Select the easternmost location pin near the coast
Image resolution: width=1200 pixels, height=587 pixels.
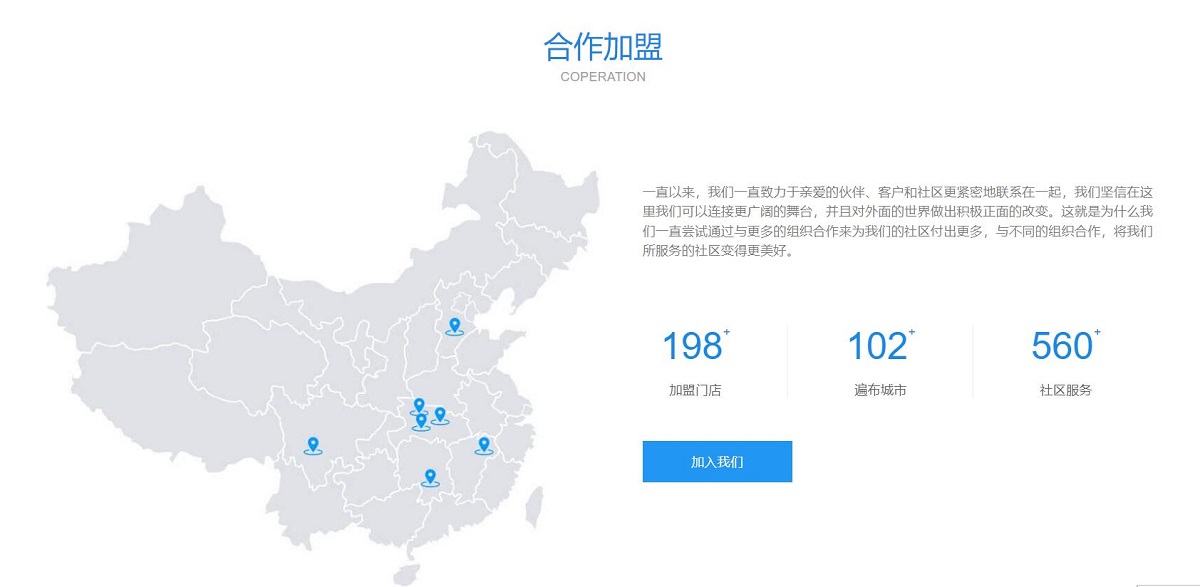coord(483,445)
